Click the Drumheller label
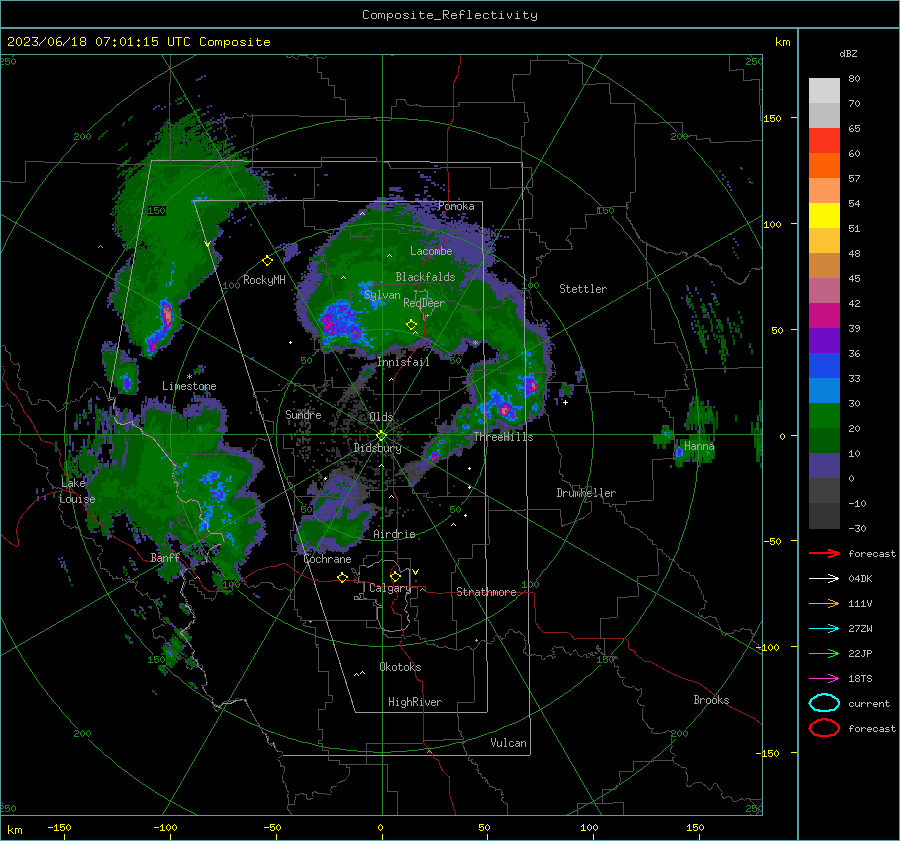900x841 pixels. [586, 493]
